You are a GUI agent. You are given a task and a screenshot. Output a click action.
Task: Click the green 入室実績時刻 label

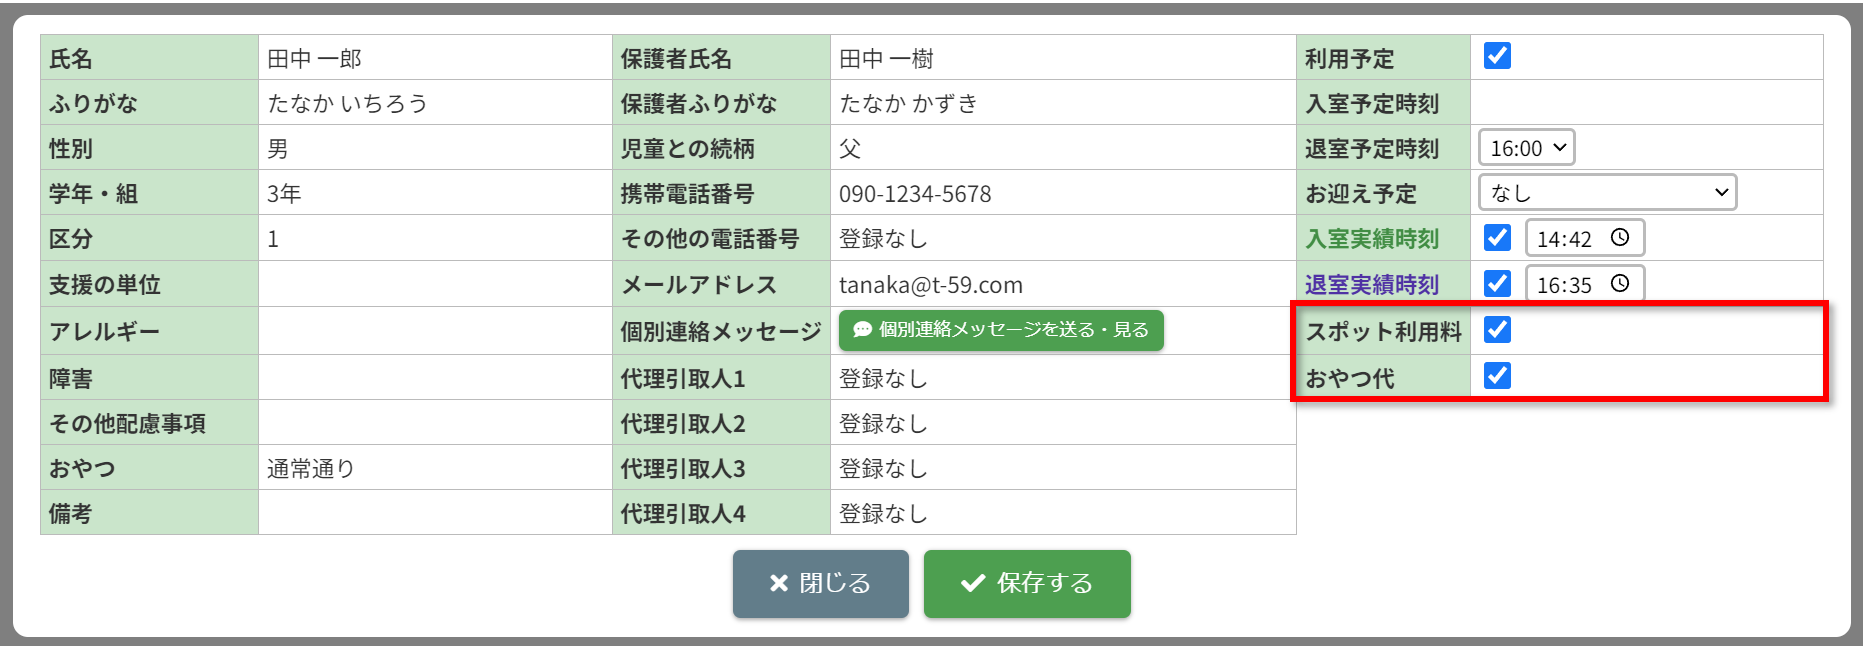tap(1371, 239)
